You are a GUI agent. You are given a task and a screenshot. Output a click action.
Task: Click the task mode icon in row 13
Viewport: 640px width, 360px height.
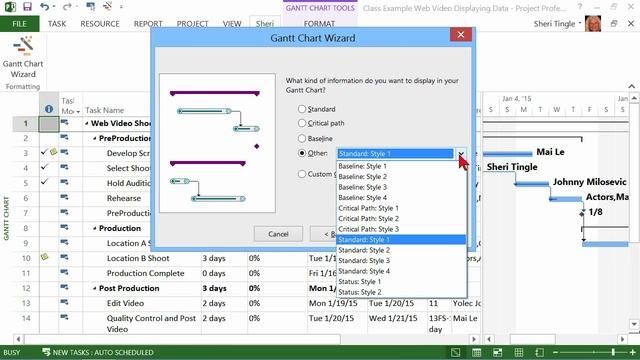64,302
